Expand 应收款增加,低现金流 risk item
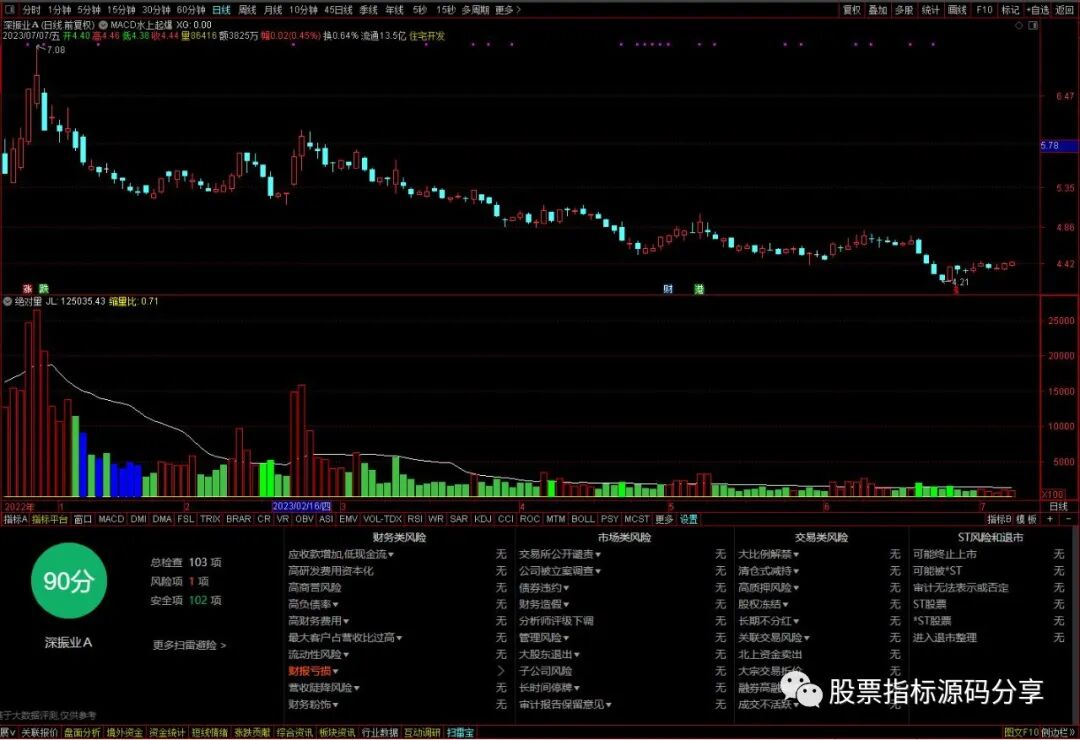Viewport: 1080px width, 740px height. (341, 554)
